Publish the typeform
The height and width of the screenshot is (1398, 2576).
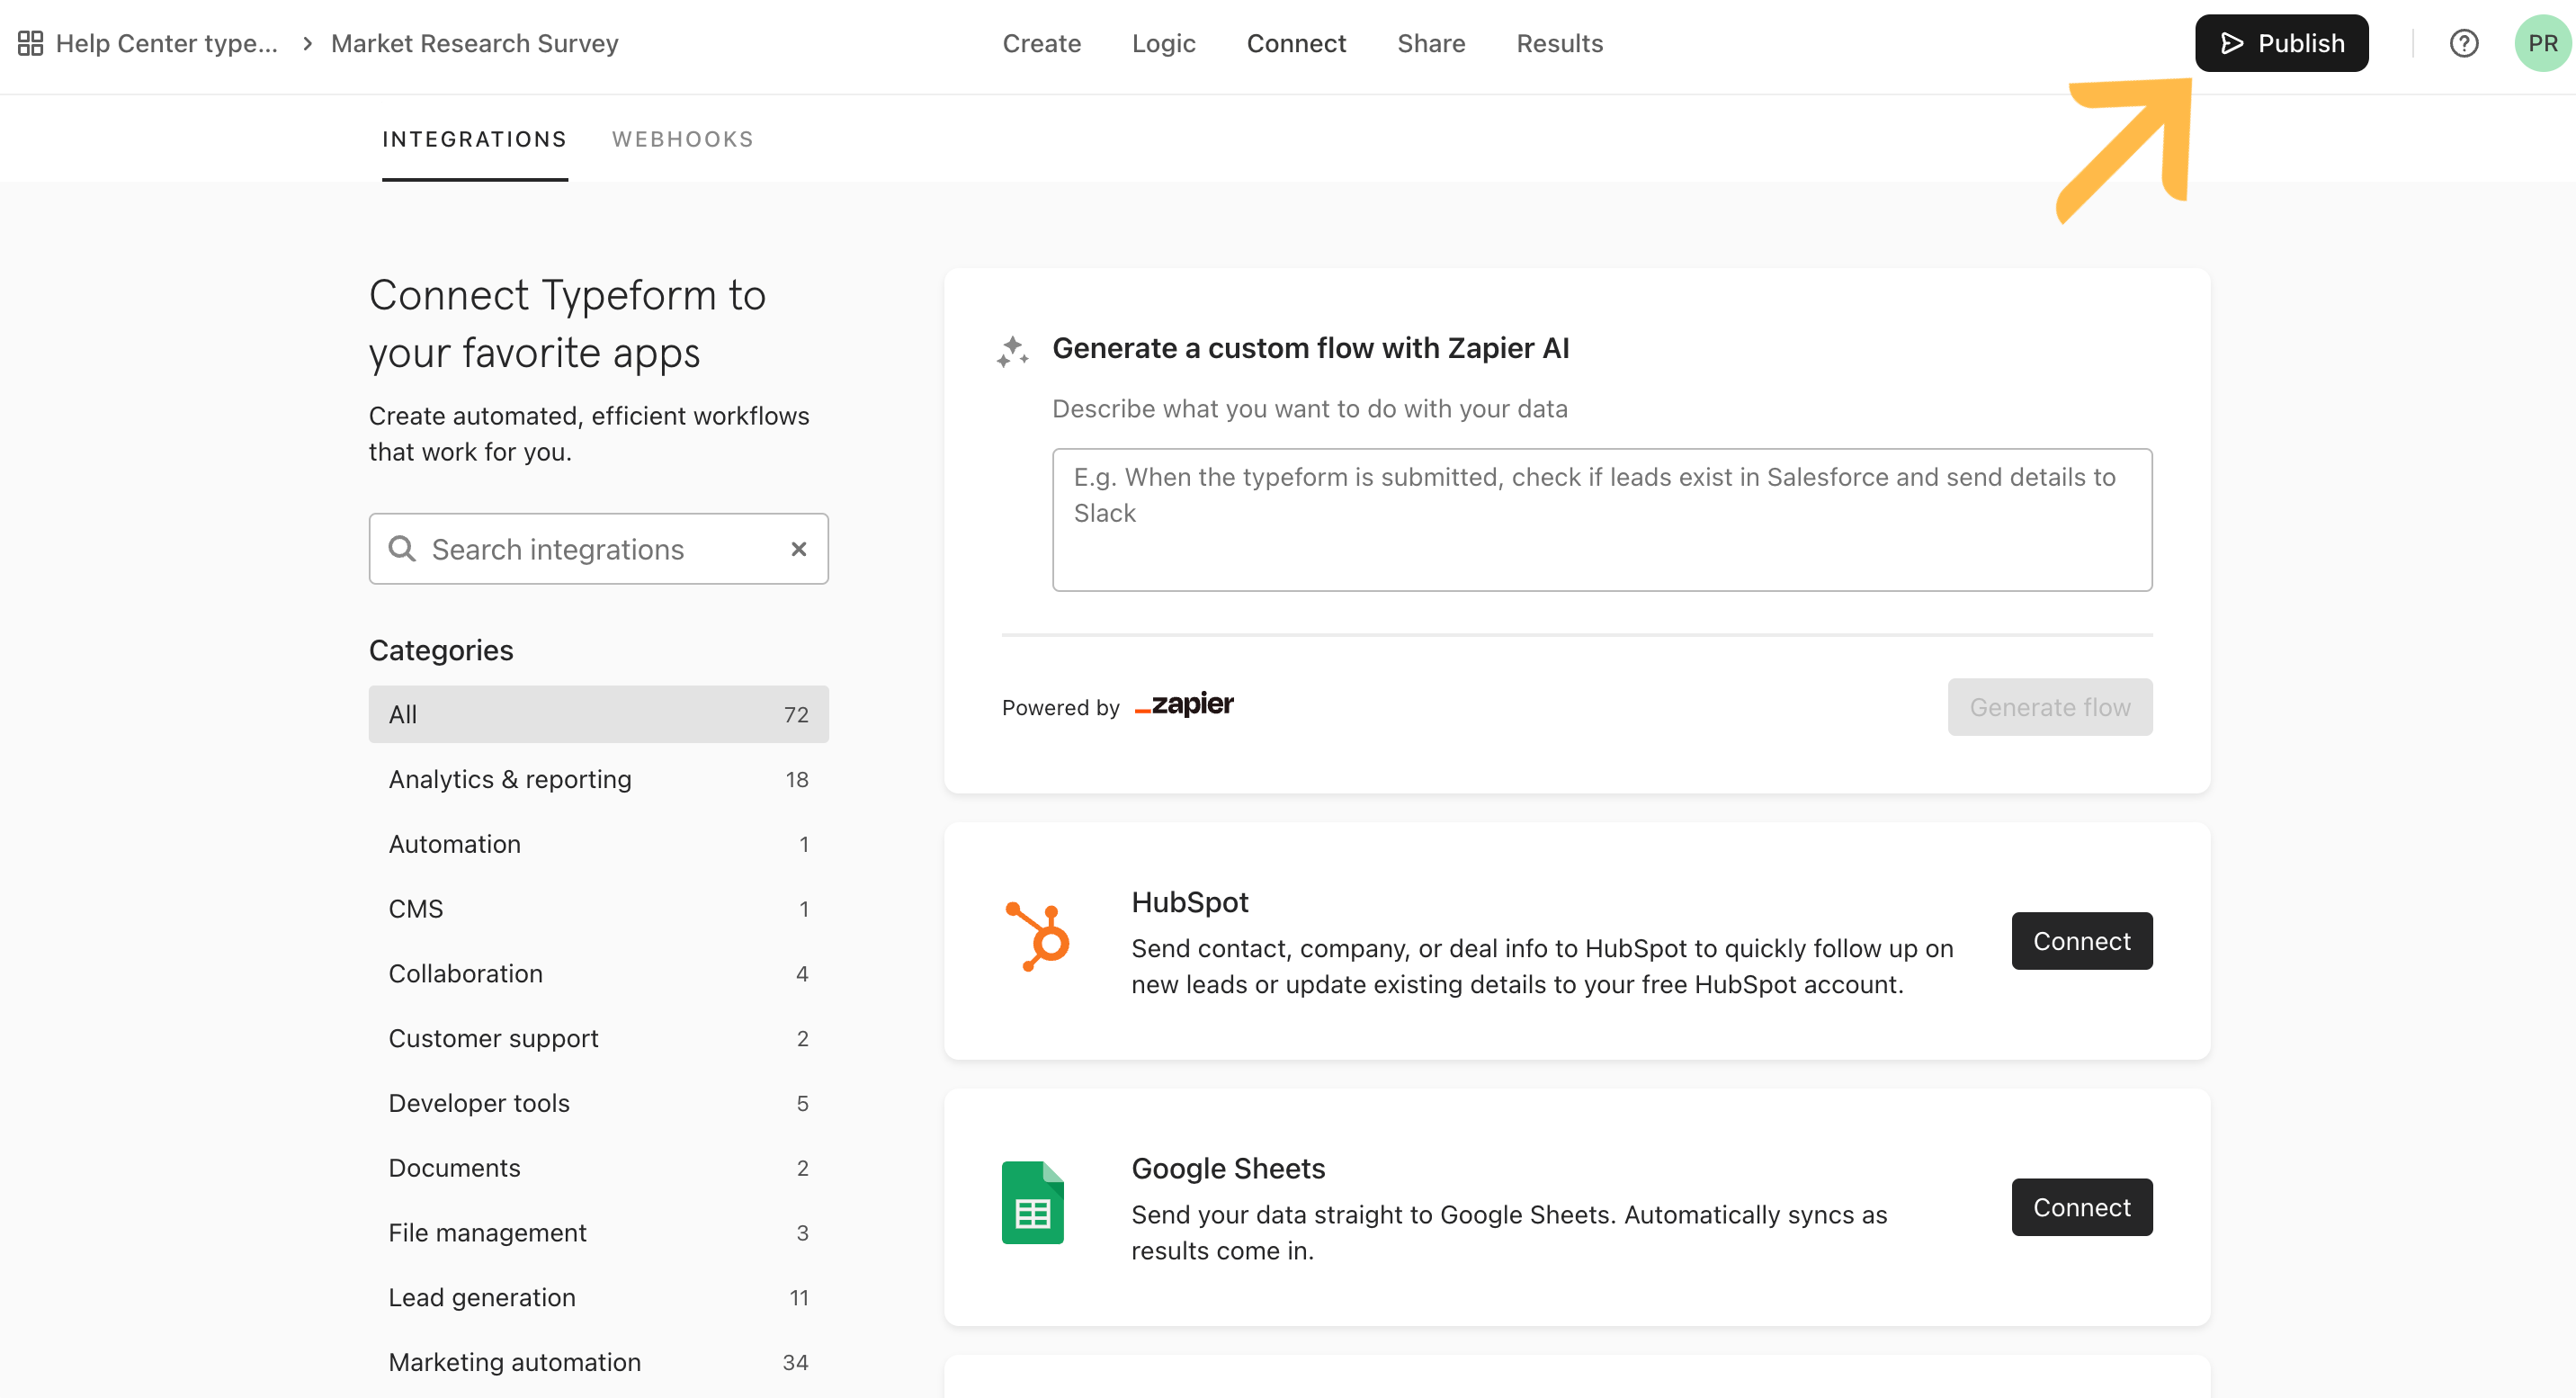pos(2281,43)
